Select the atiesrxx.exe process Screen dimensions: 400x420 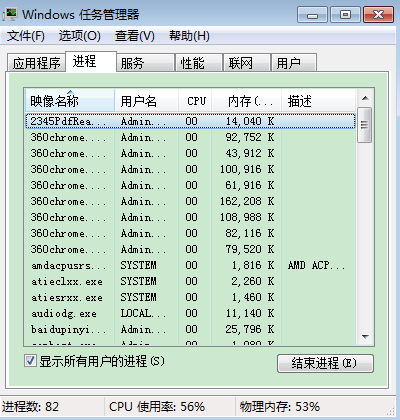(190, 297)
